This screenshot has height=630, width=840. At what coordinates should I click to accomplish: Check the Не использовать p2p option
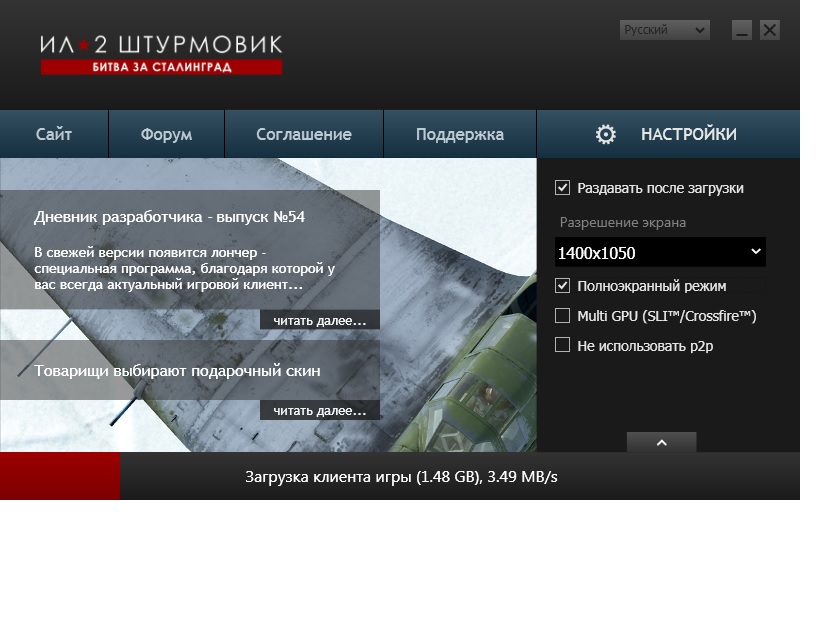[562, 345]
